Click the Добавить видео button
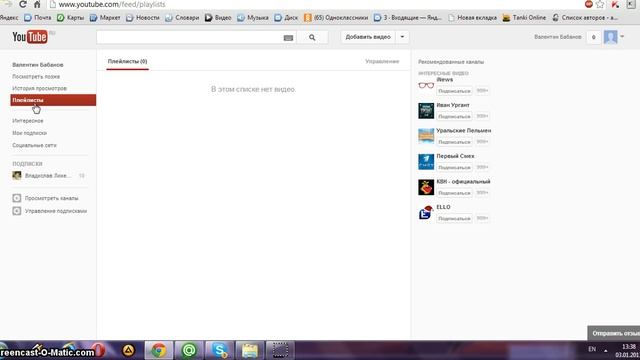Image resolution: width=640 pixels, height=360 pixels. click(368, 37)
